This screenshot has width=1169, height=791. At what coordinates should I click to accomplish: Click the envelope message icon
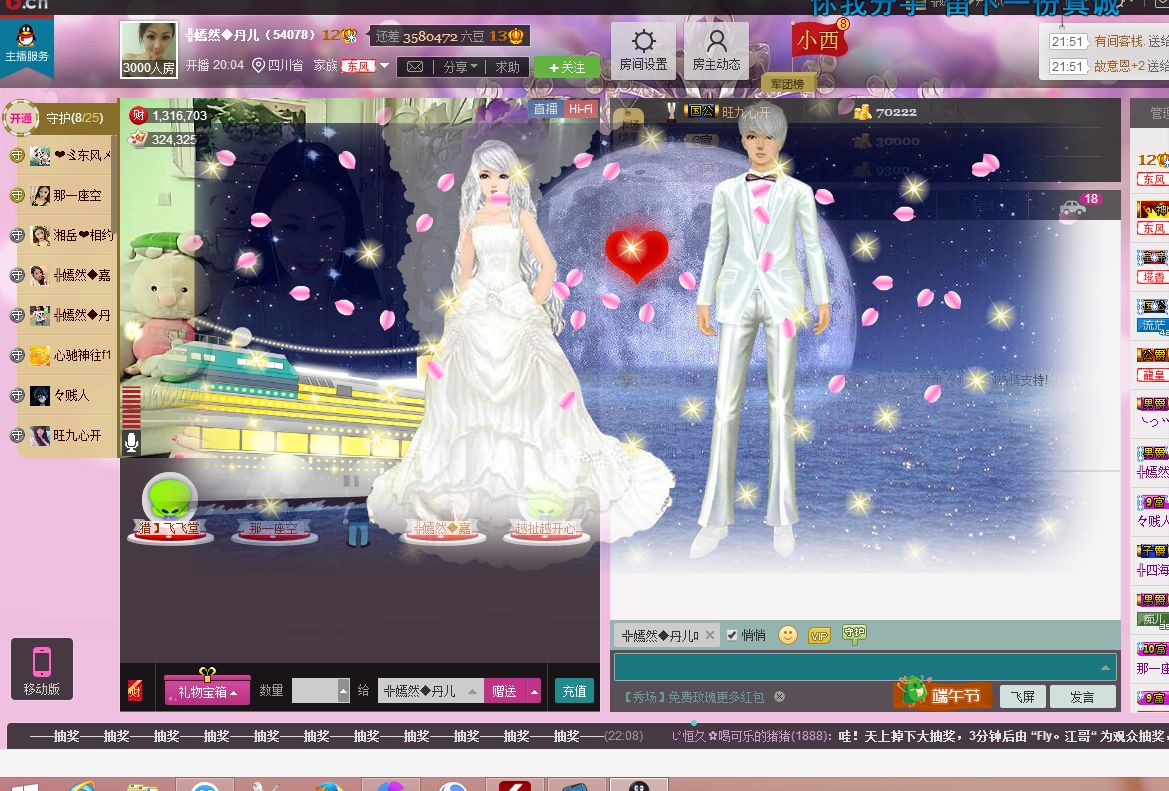pos(415,67)
